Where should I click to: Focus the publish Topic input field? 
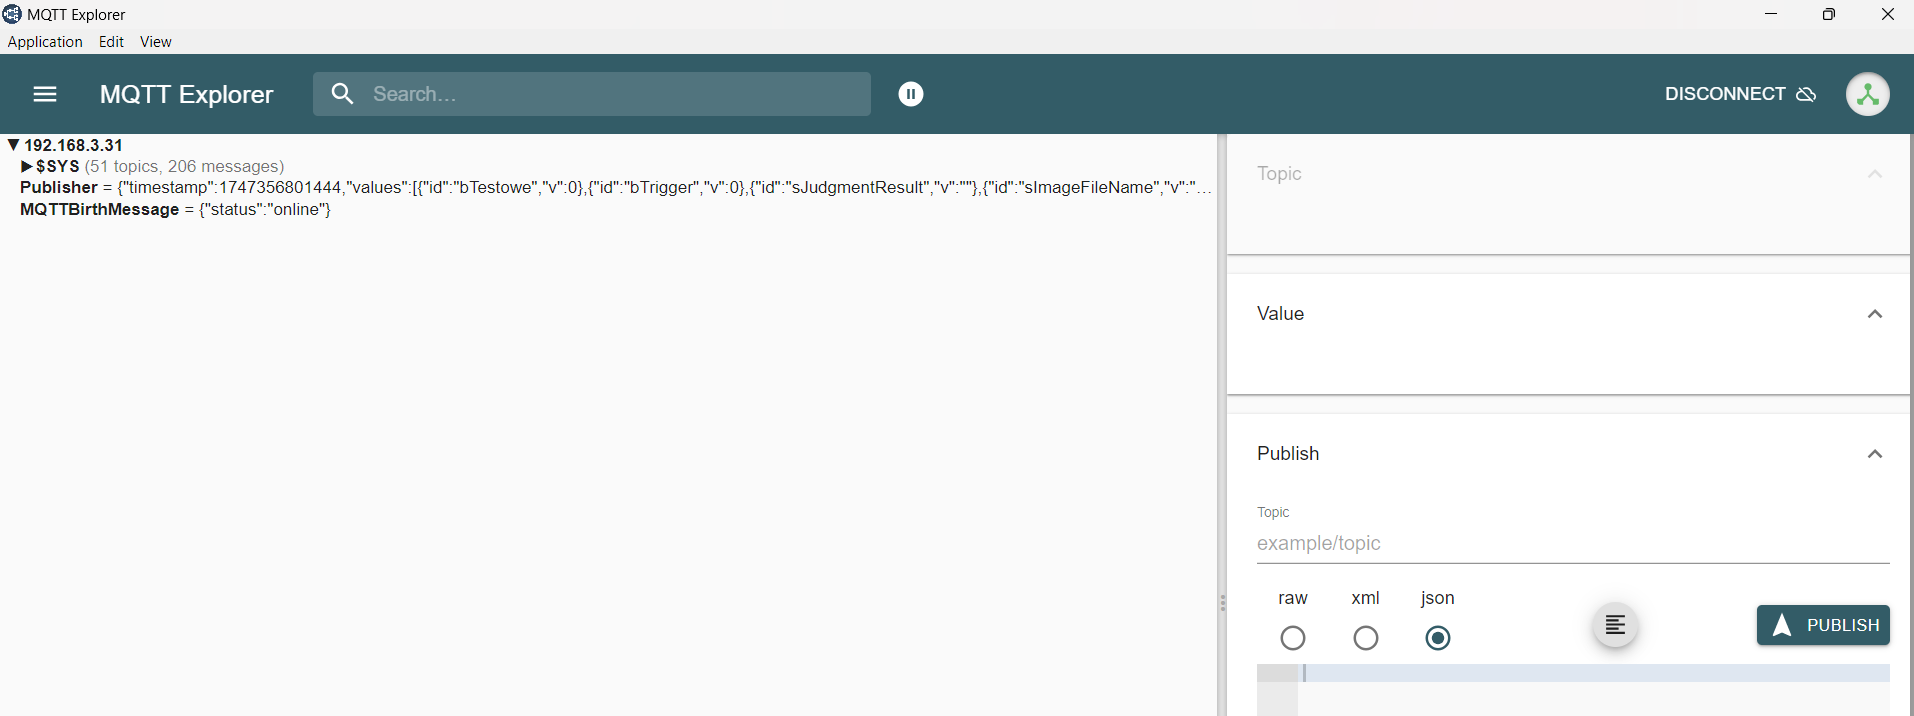coord(1572,543)
